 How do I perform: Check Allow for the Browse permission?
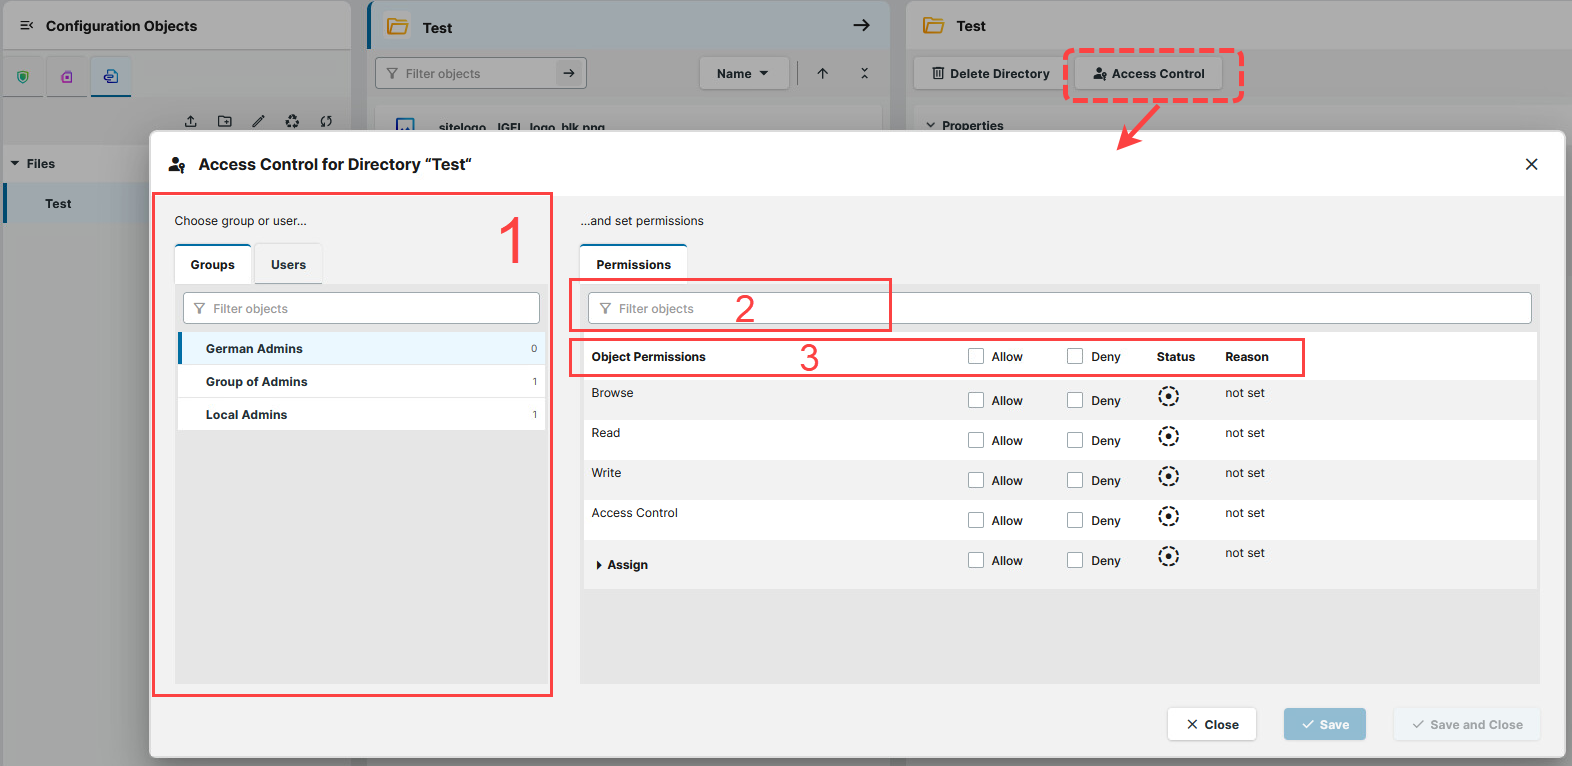[x=976, y=400]
